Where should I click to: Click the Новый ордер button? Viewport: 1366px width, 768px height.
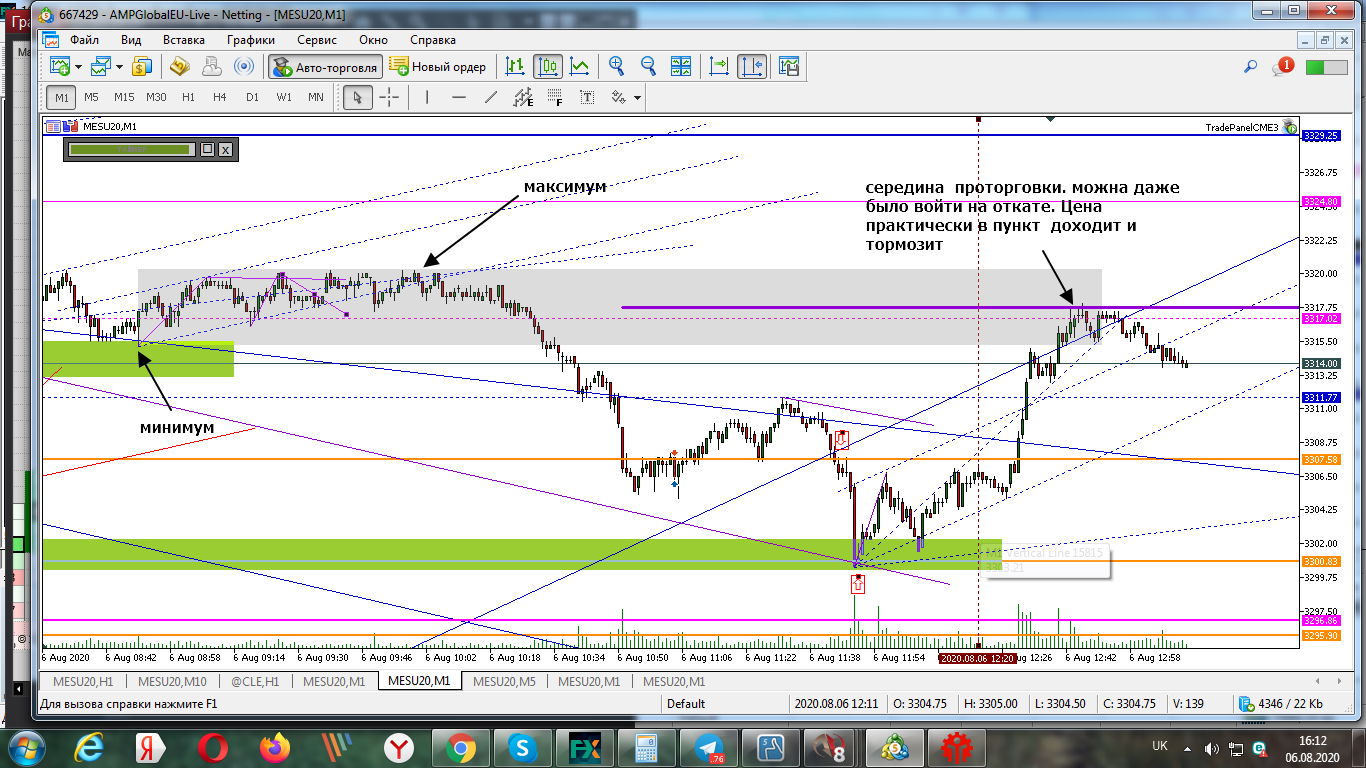pos(439,67)
